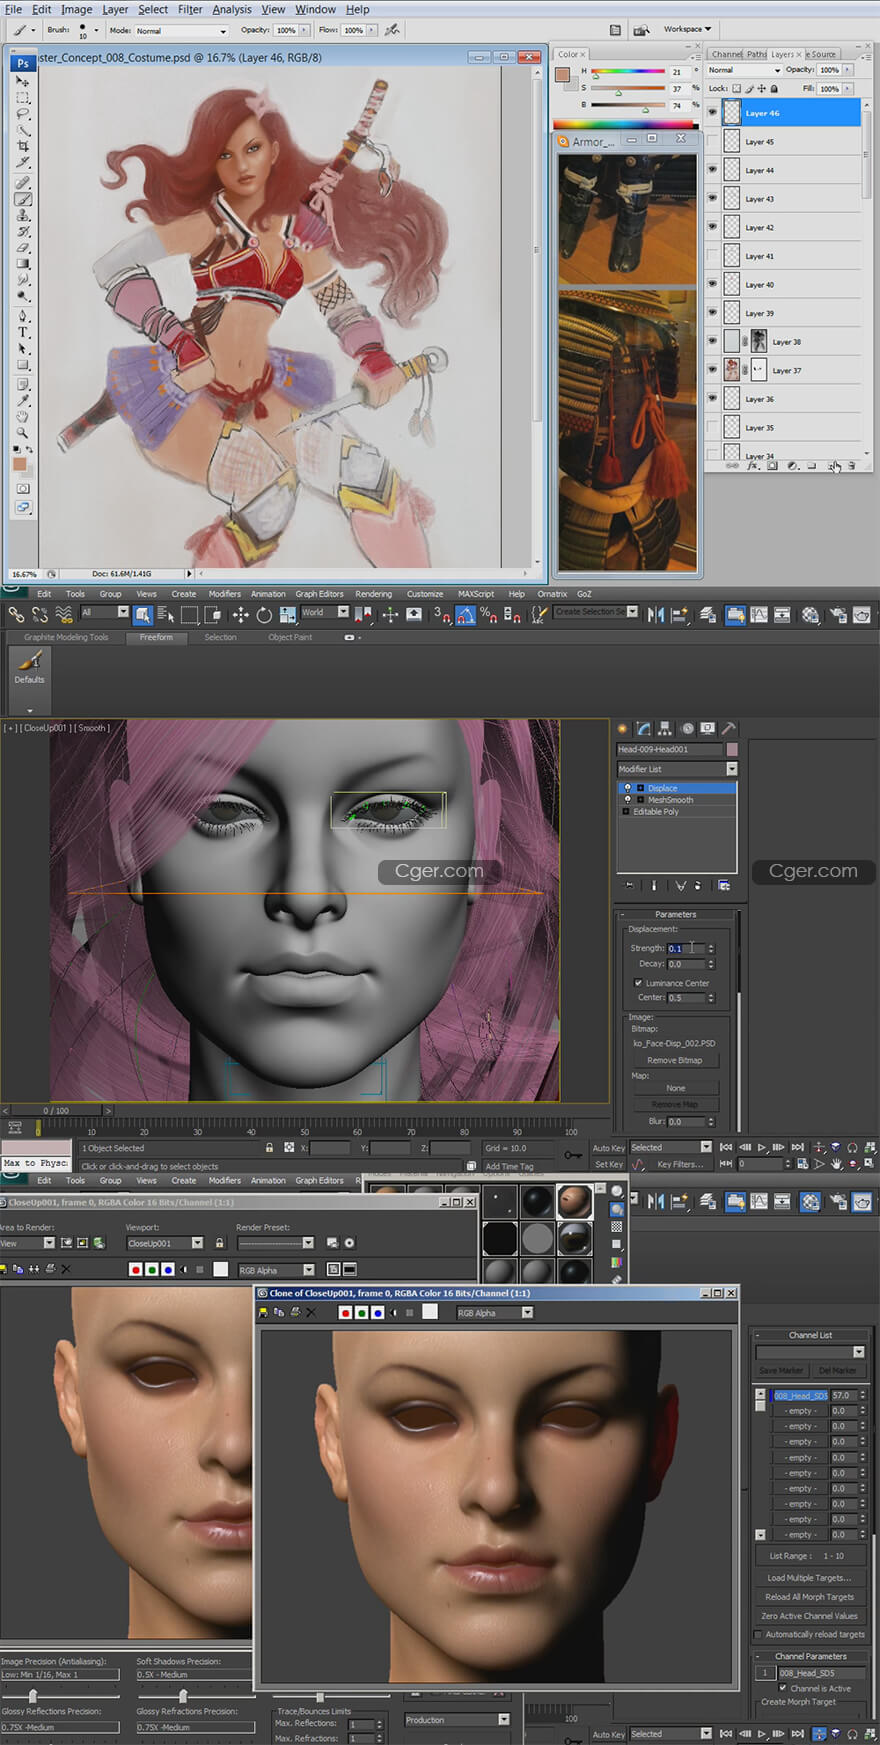Toggle the Displace modifier lightbulb
880x1745 pixels.
coord(628,788)
